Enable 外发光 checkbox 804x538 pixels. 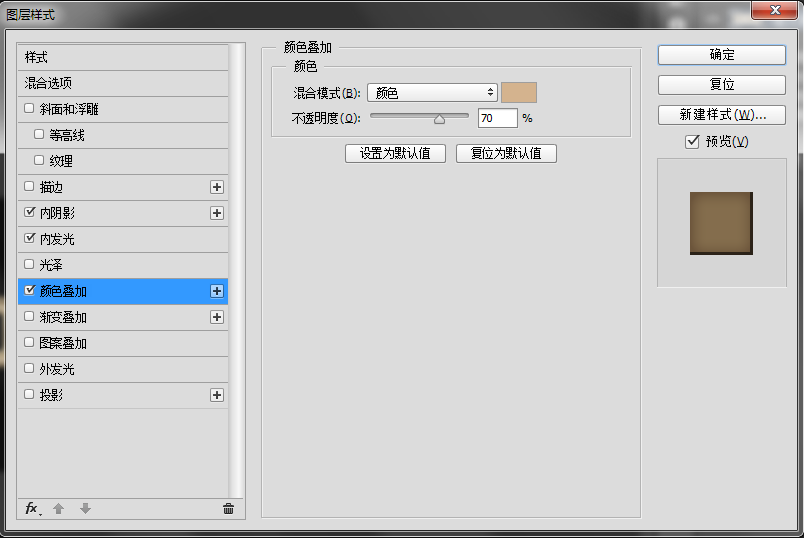click(29, 368)
